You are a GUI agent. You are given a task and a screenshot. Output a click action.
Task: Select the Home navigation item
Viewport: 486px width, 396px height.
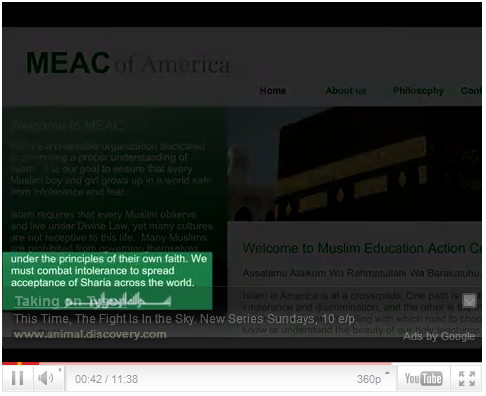pyautogui.click(x=273, y=91)
